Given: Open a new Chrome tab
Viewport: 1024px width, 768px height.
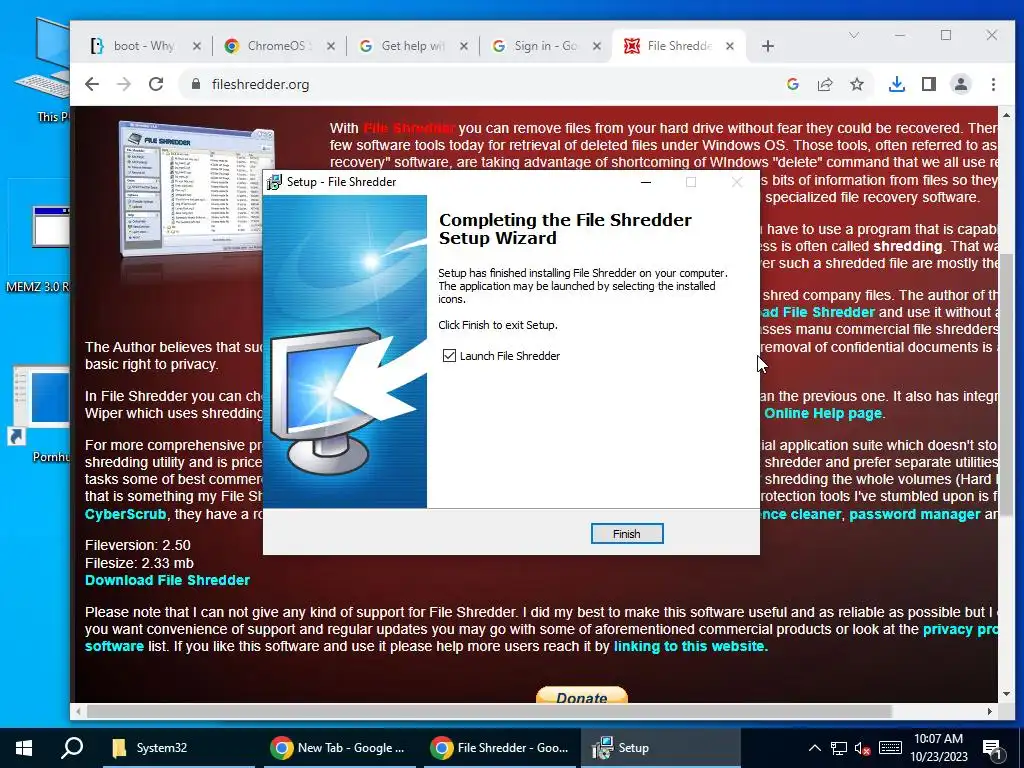Looking at the screenshot, I should pyautogui.click(x=768, y=46).
